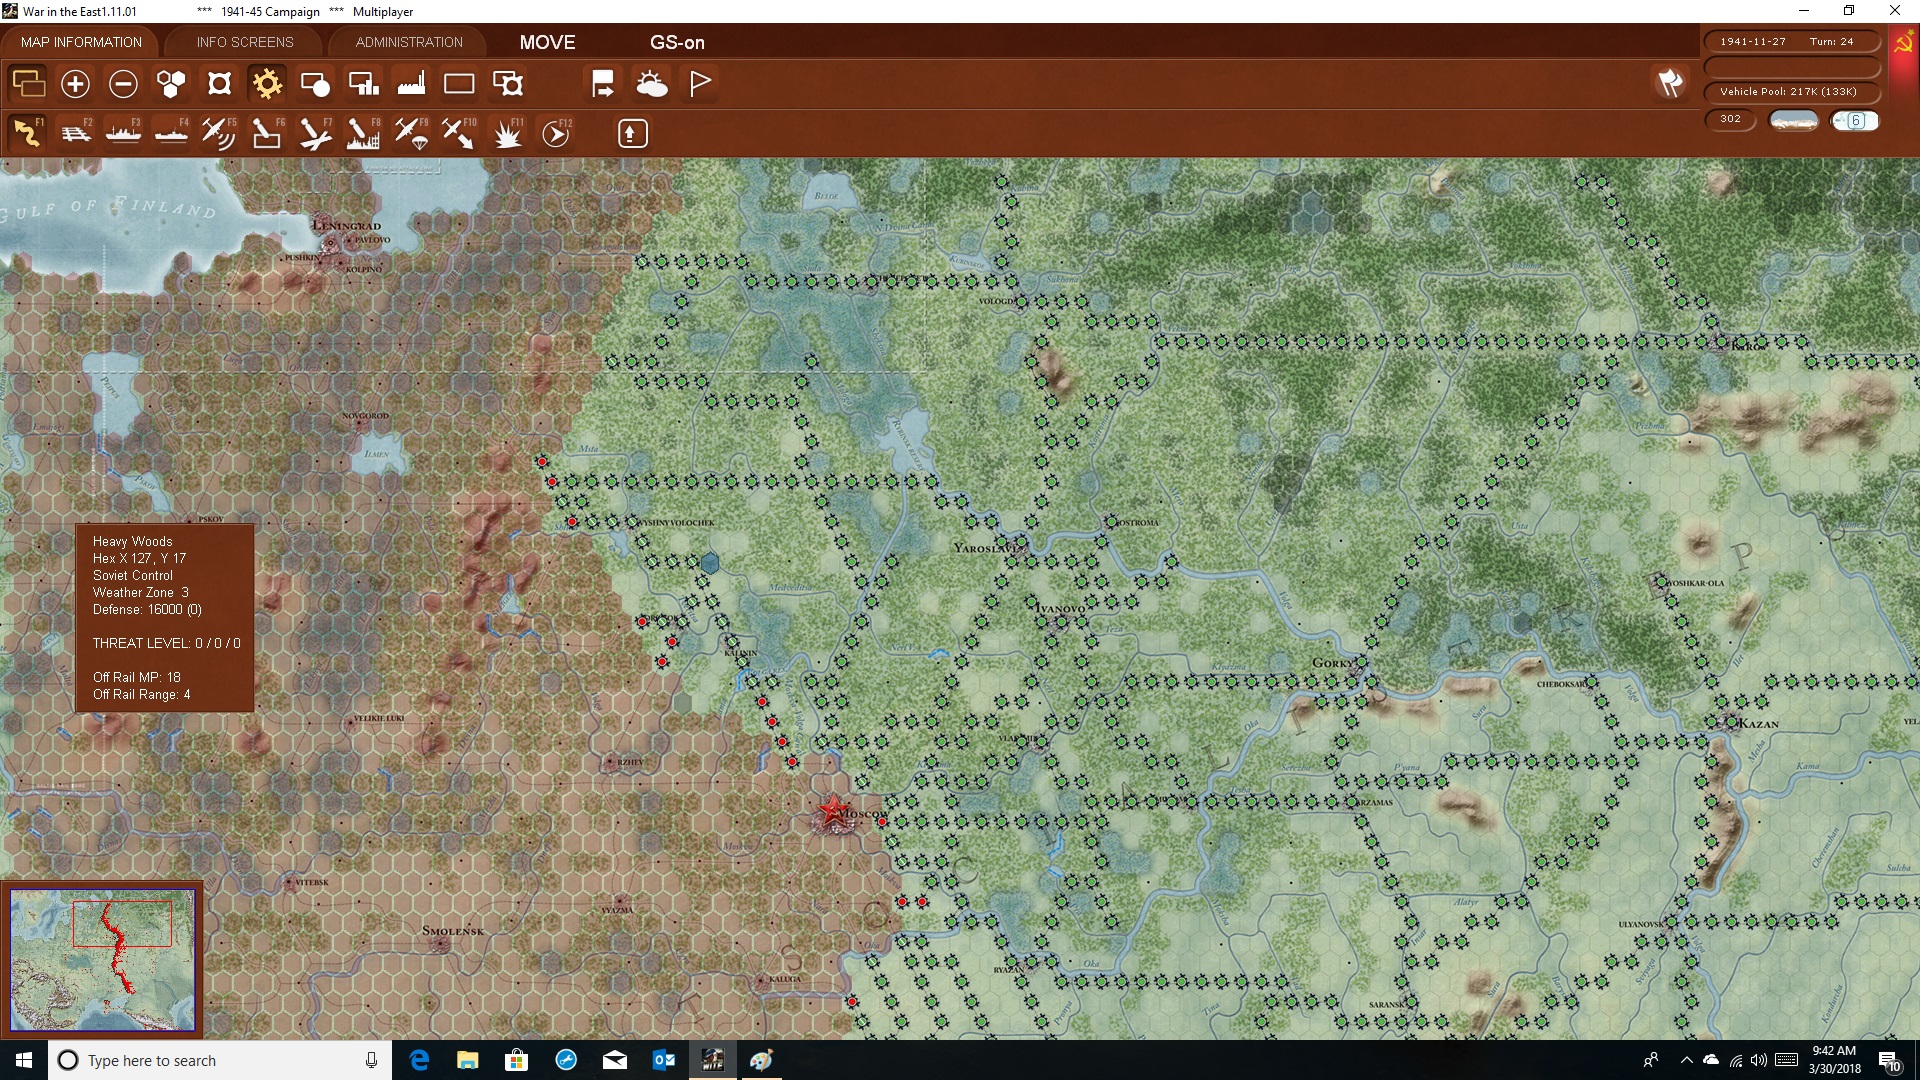
Task: Click the pennant flag outline icon
Action: point(700,84)
